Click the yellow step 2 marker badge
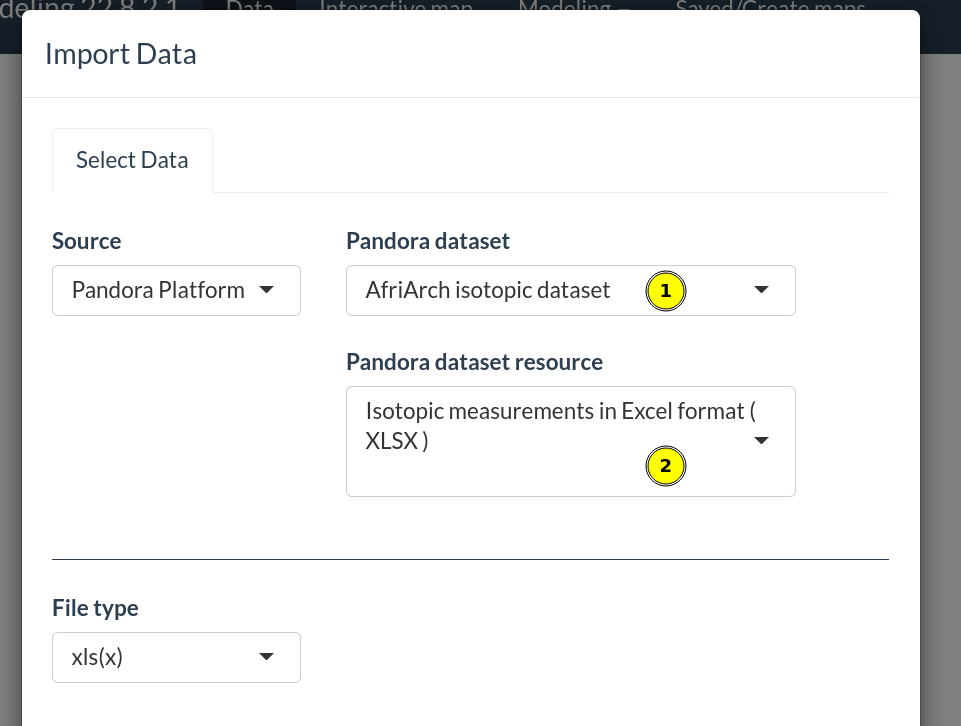The image size is (961, 726). point(666,466)
